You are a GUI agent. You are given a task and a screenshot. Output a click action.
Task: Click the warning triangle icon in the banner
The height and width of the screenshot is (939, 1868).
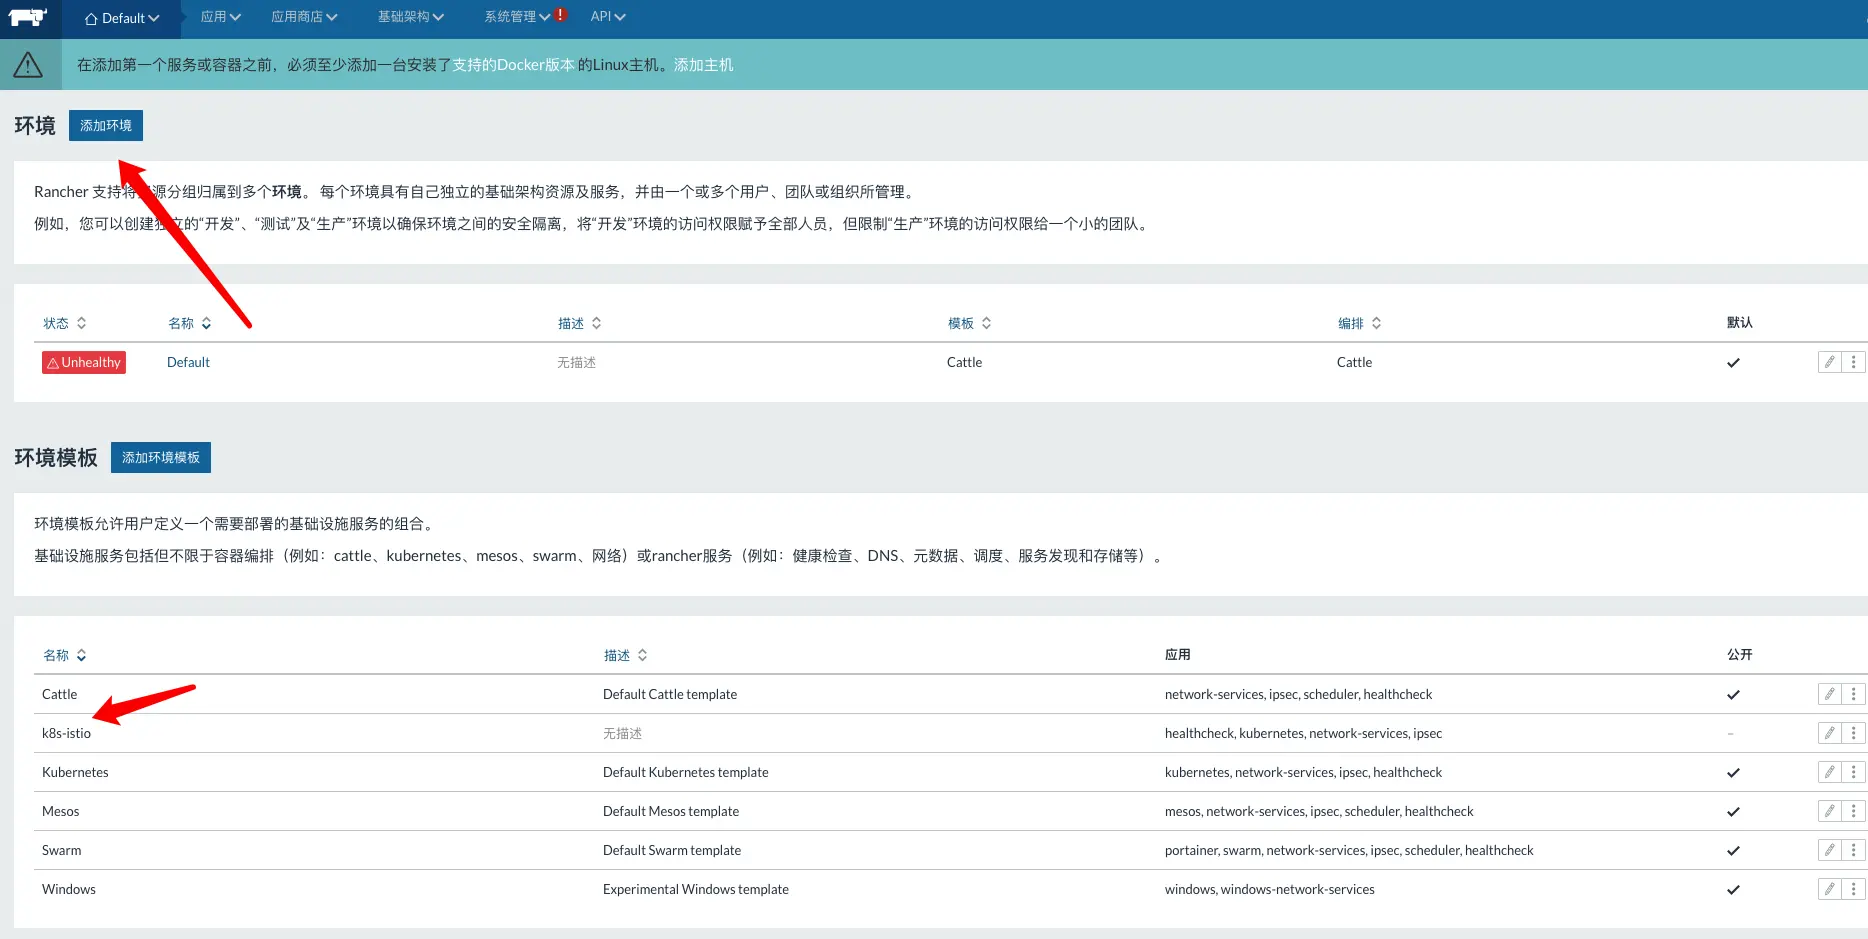[x=28, y=65]
